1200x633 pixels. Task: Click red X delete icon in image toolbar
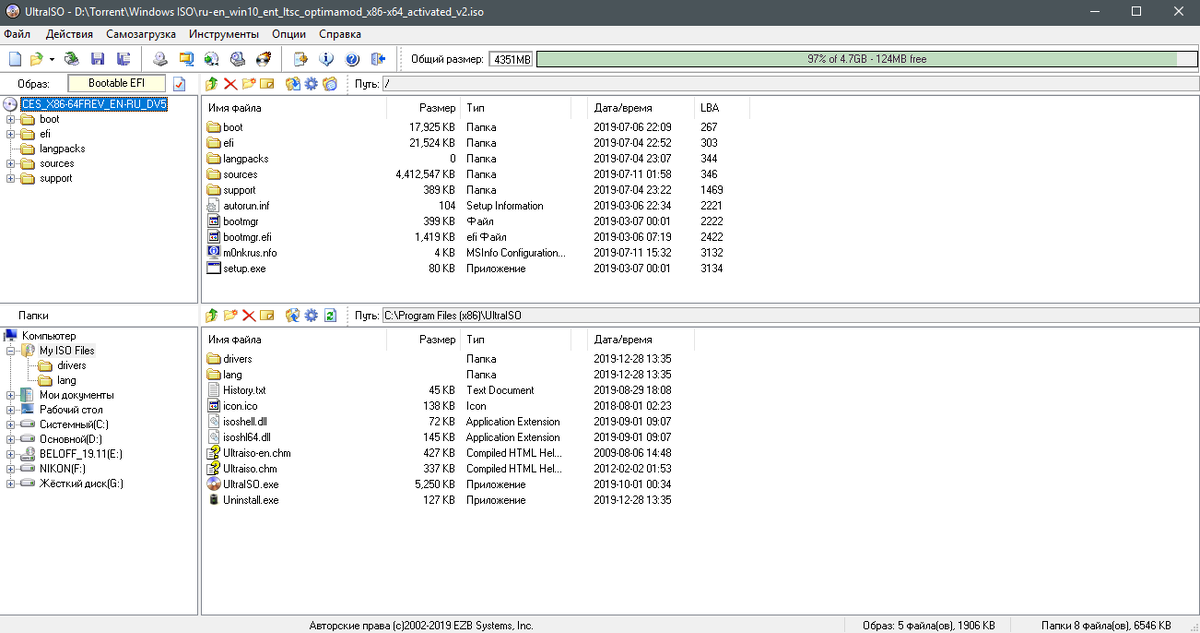point(230,84)
